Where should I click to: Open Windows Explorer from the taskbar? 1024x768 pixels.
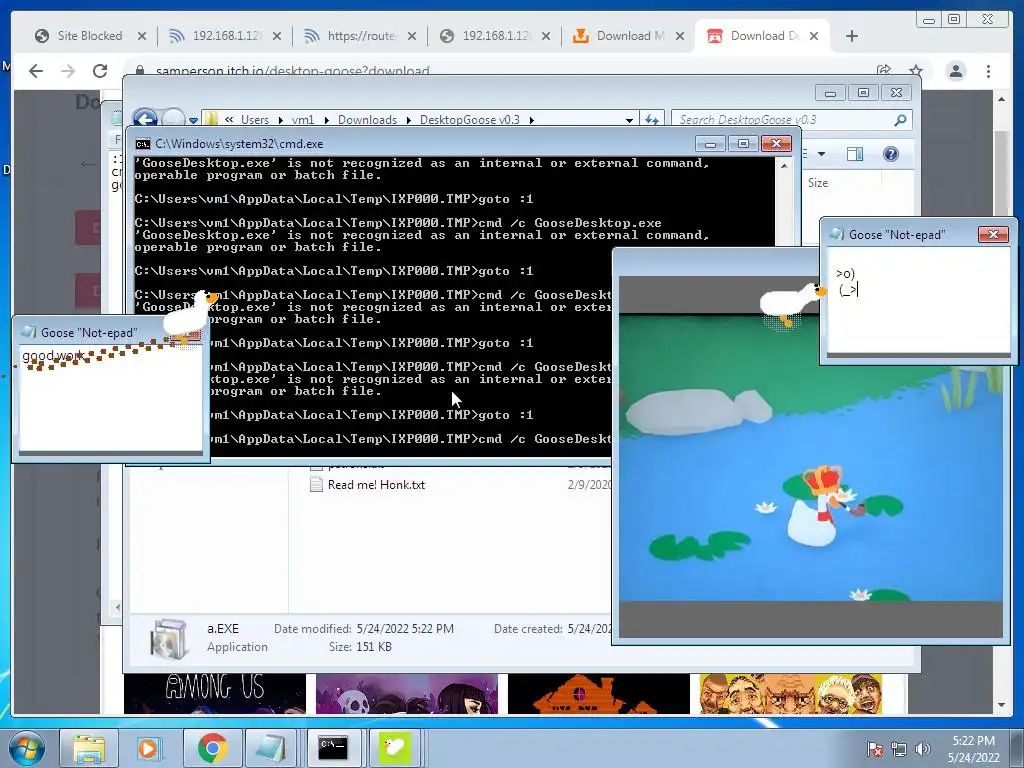88,748
